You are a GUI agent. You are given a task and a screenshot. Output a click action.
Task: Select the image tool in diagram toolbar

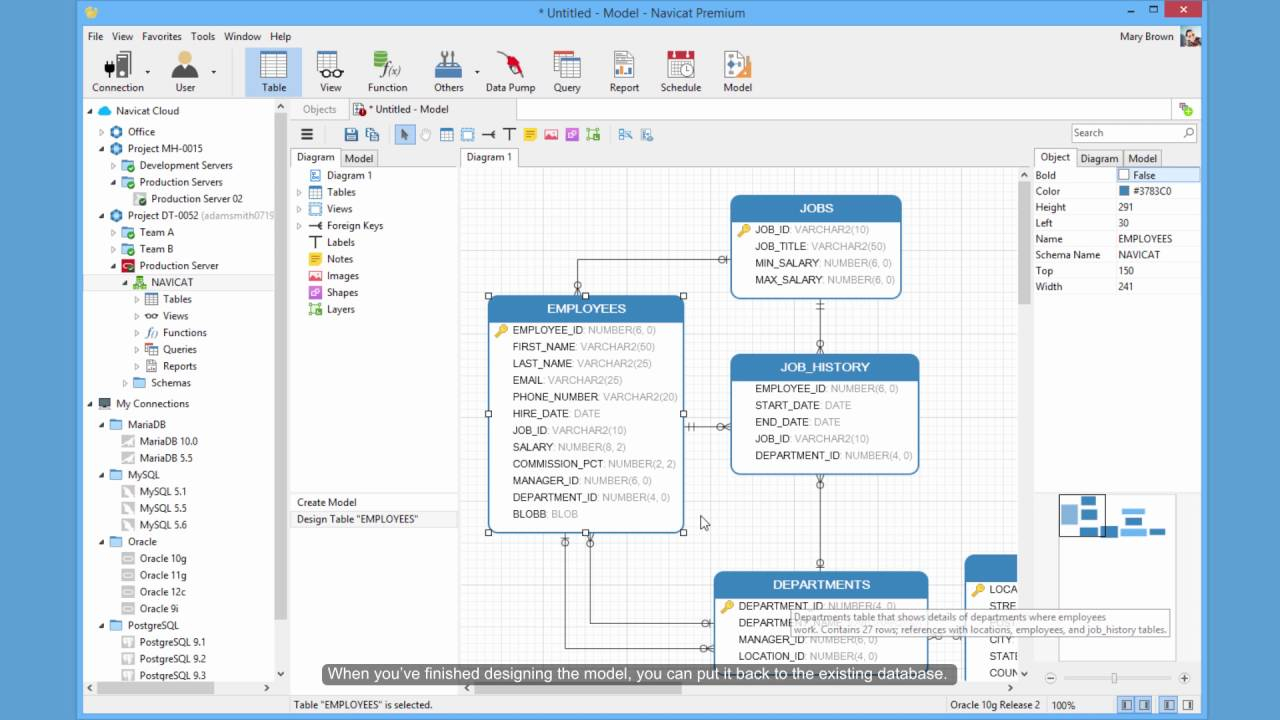(551, 134)
